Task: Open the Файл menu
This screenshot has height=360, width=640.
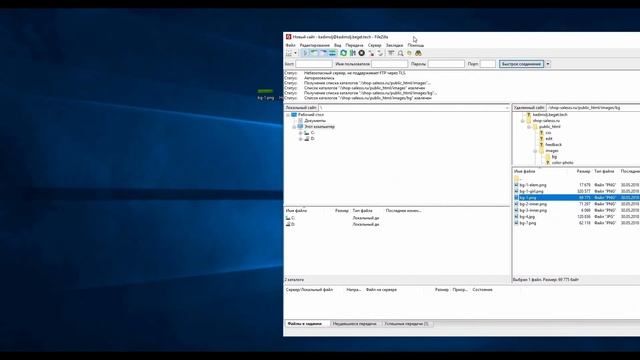Action: pos(290,45)
